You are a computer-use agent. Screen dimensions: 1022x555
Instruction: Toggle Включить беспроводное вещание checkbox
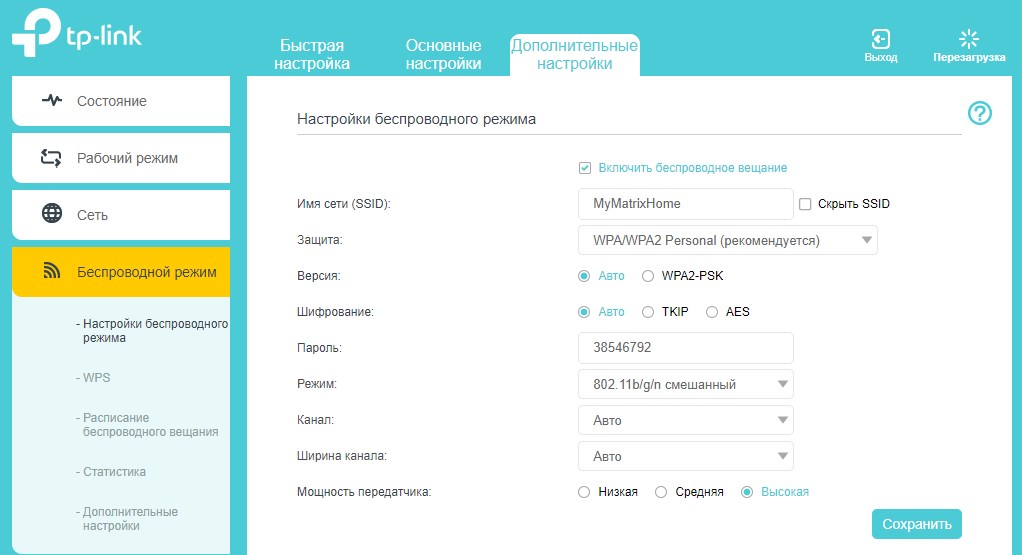coord(585,168)
